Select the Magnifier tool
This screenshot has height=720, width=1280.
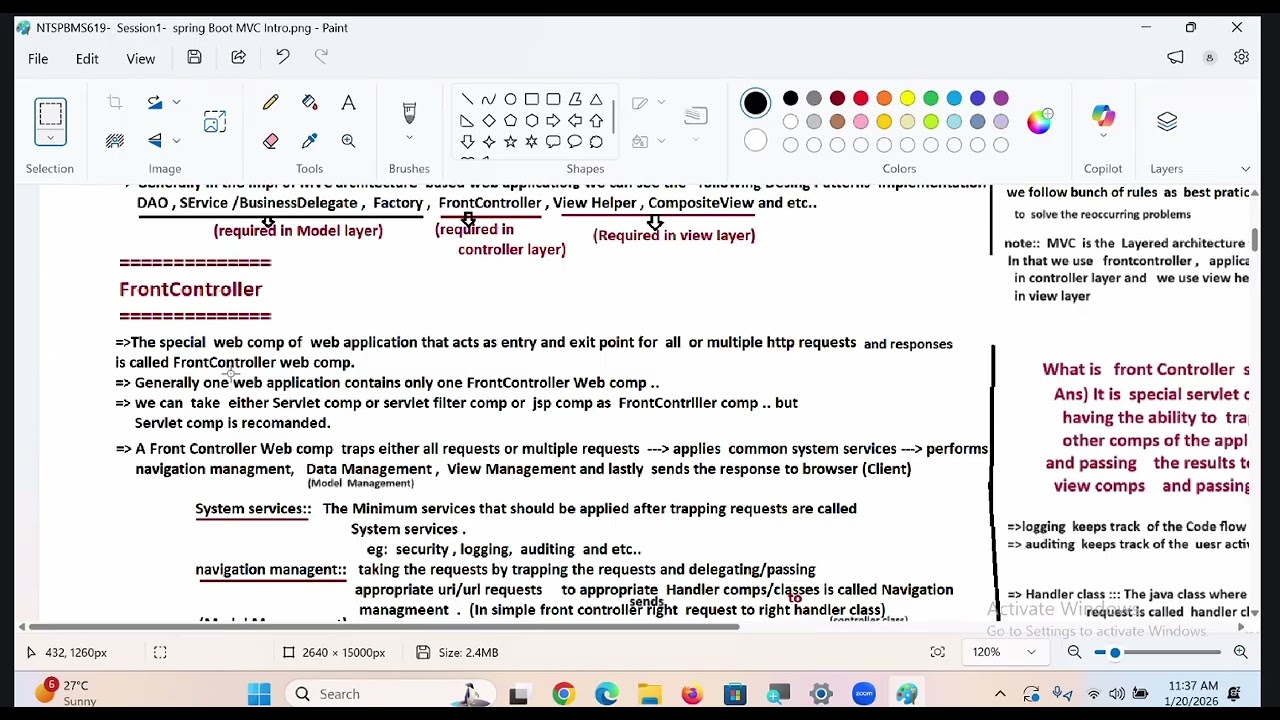click(x=348, y=141)
